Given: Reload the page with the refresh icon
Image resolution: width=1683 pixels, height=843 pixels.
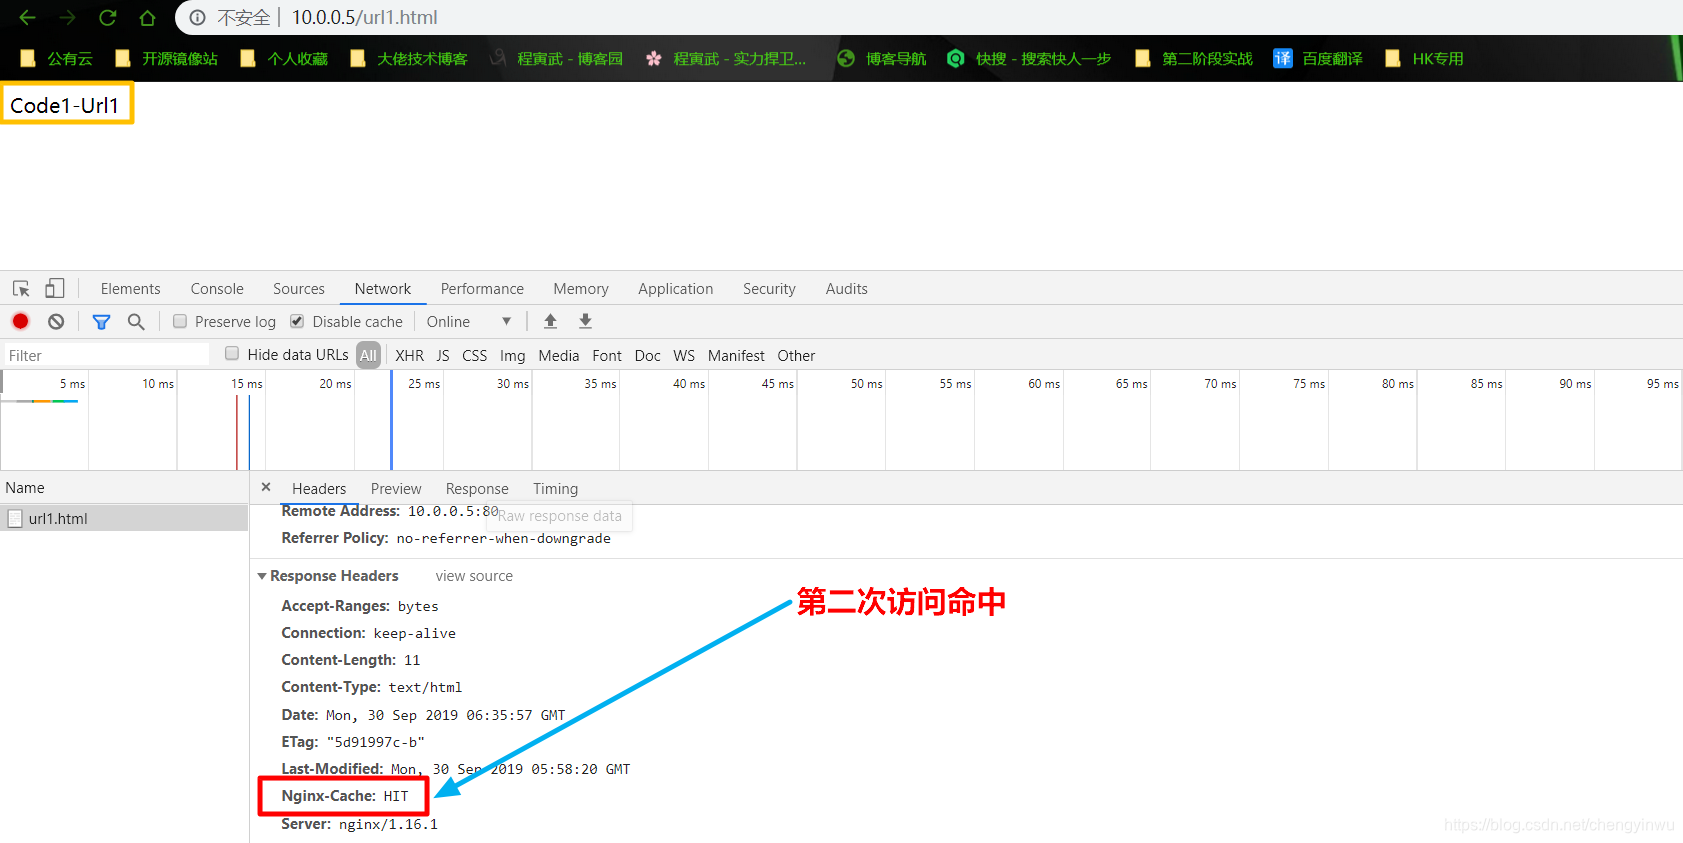Looking at the screenshot, I should pyautogui.click(x=107, y=17).
